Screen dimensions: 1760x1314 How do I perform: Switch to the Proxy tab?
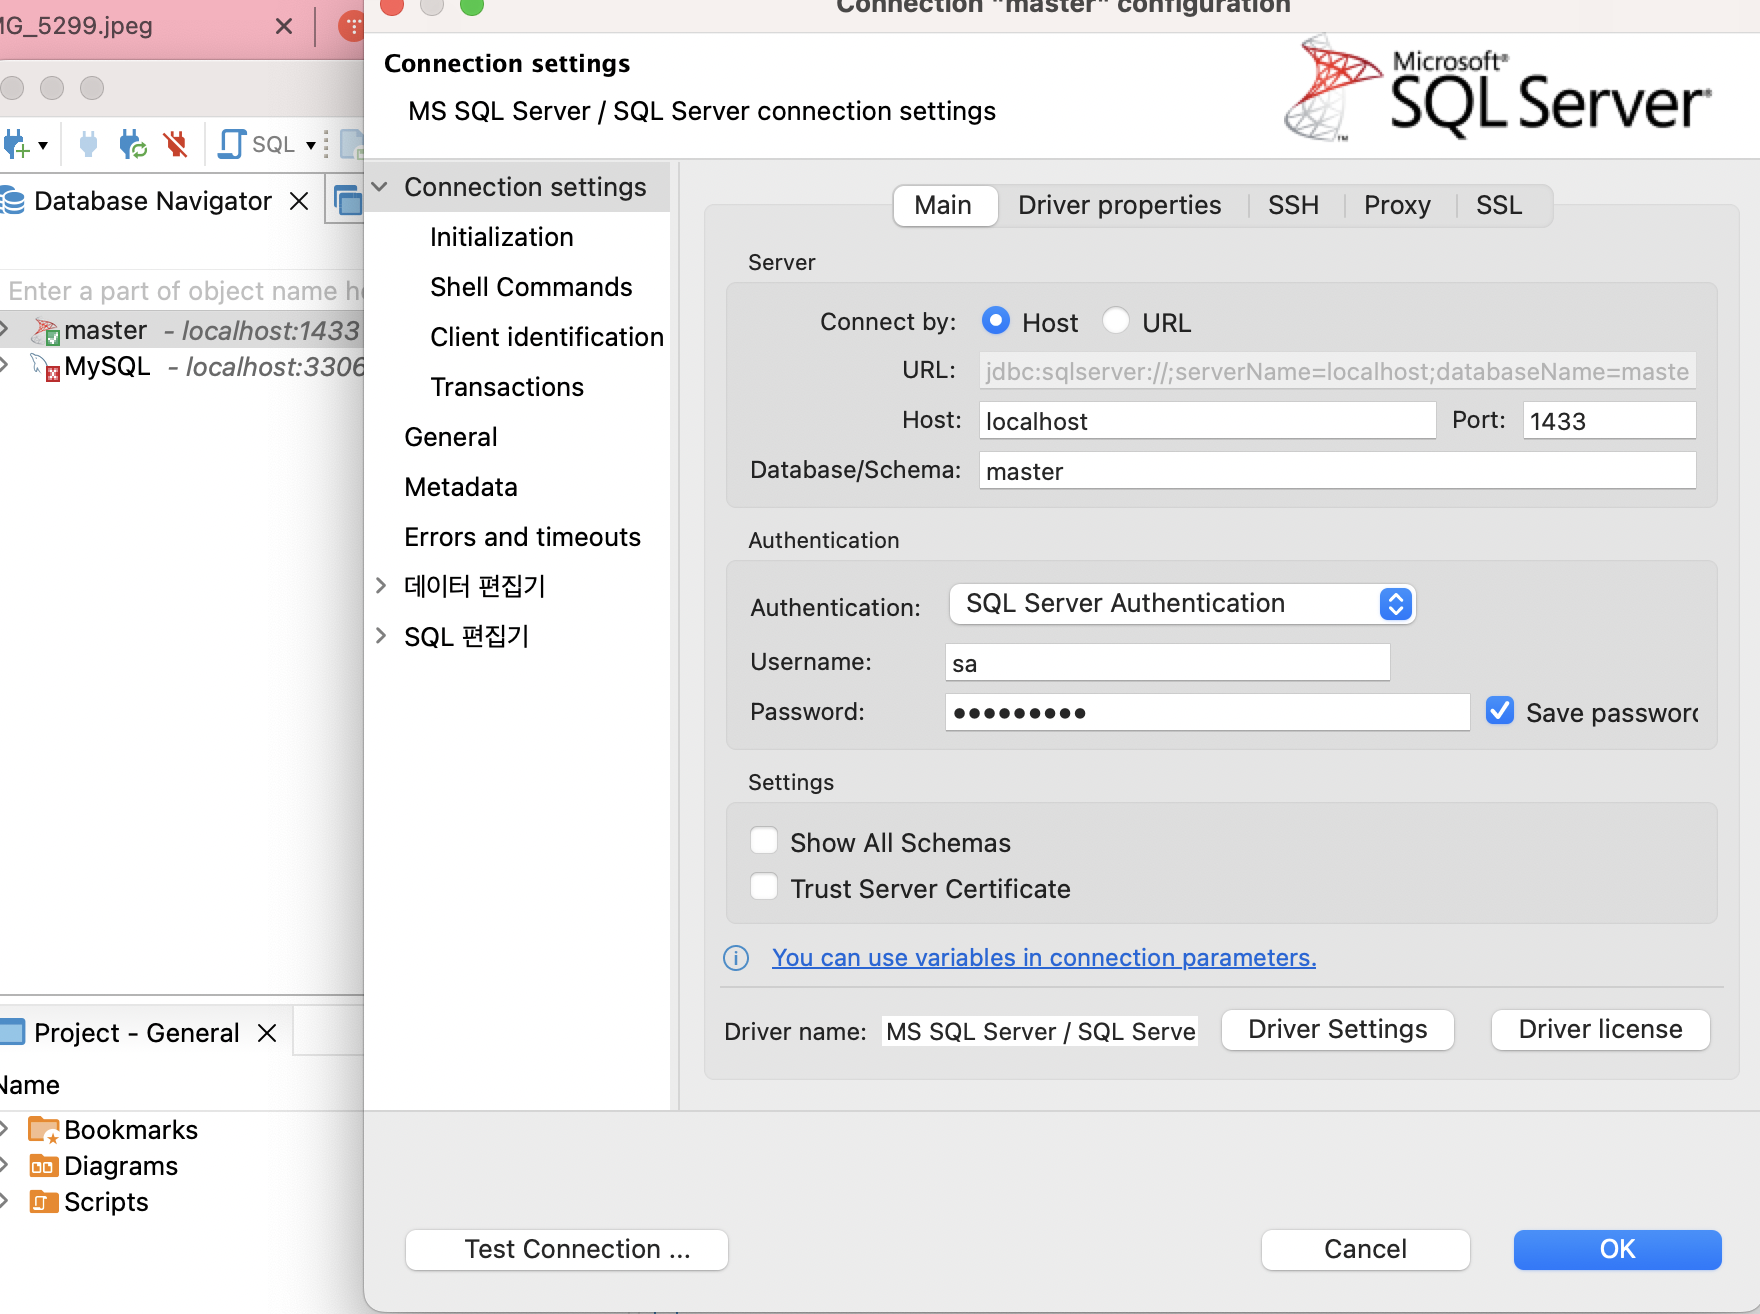(x=1397, y=205)
